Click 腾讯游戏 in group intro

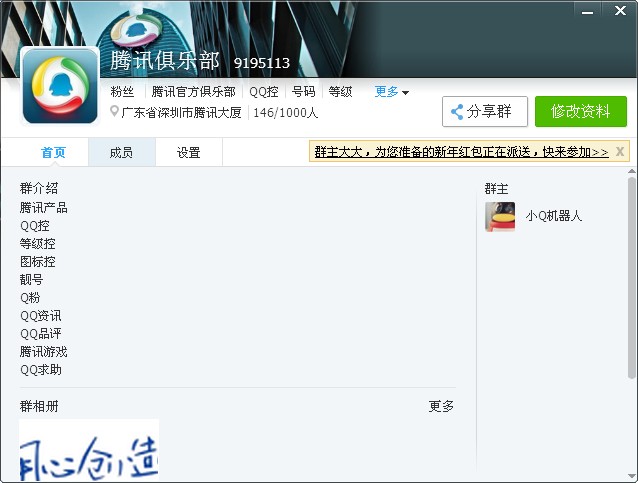(44, 352)
